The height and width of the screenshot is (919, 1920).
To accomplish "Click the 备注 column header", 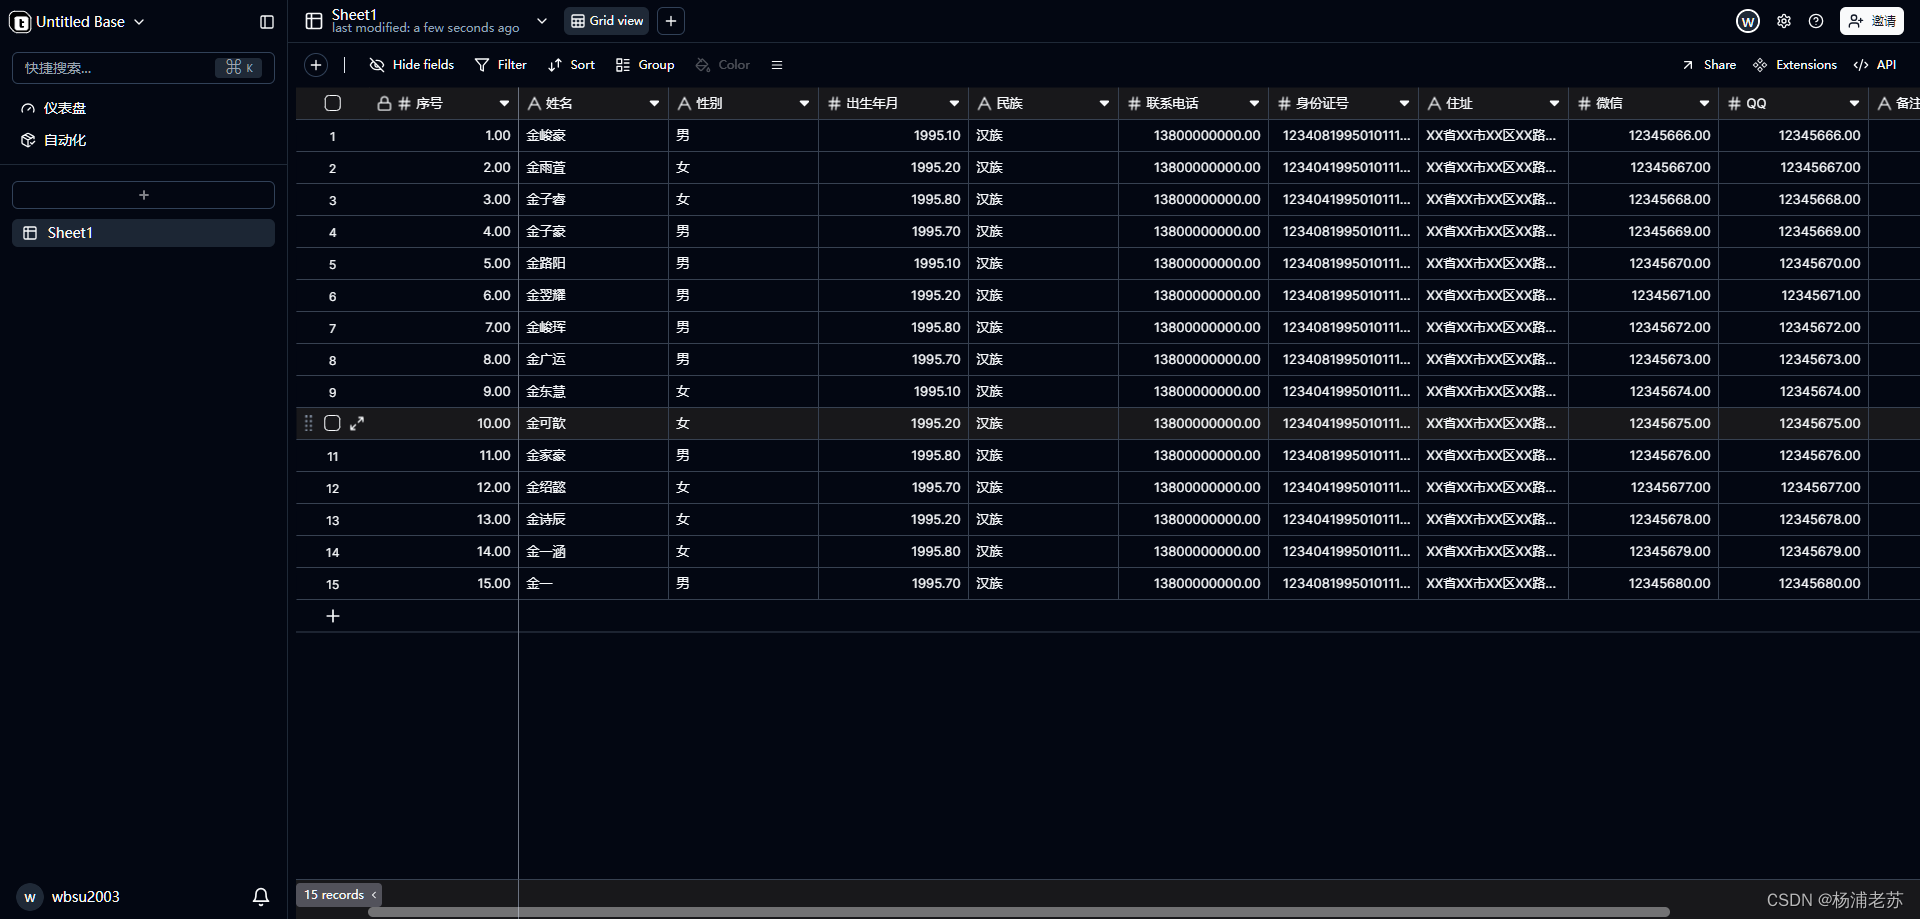I will coord(1894,103).
